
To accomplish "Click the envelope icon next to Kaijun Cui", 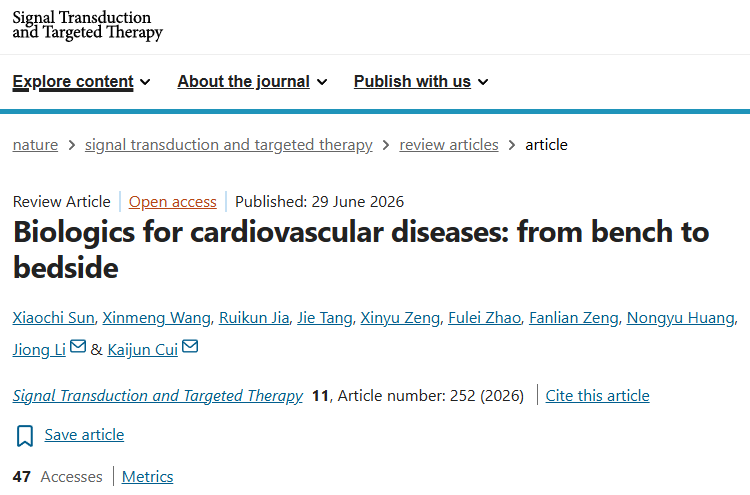I will tap(190, 346).
